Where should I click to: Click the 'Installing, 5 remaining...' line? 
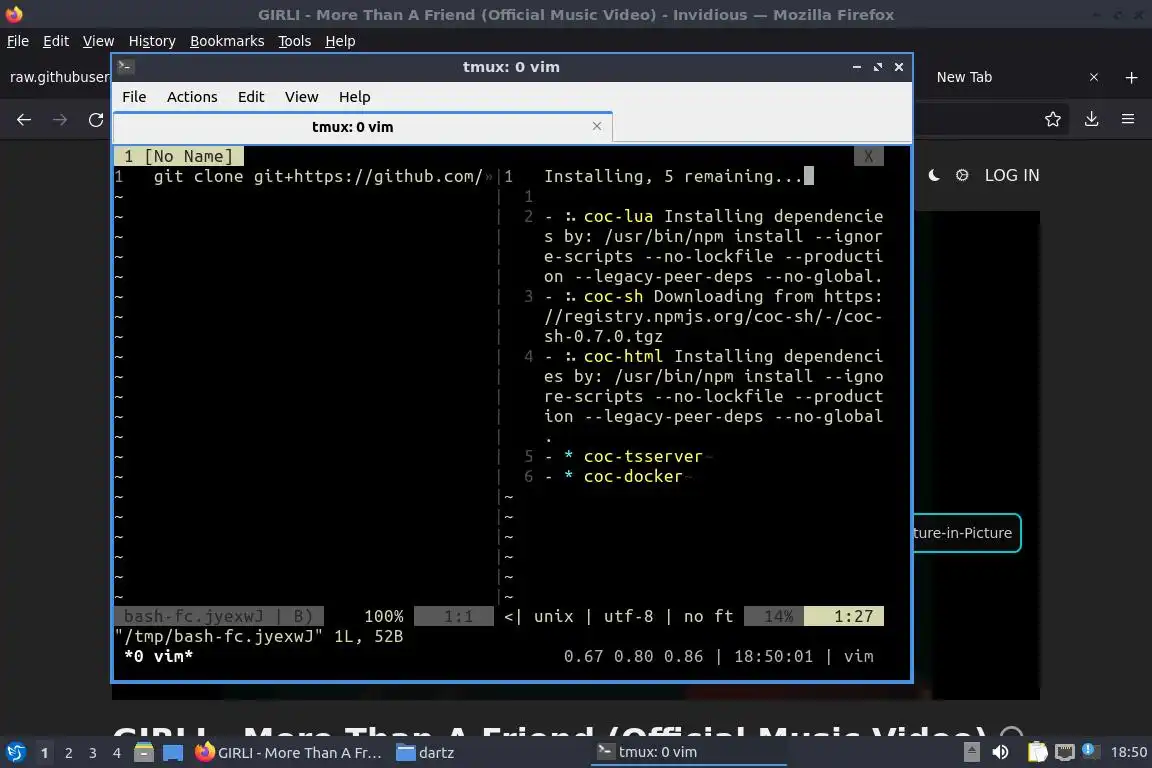[673, 176]
